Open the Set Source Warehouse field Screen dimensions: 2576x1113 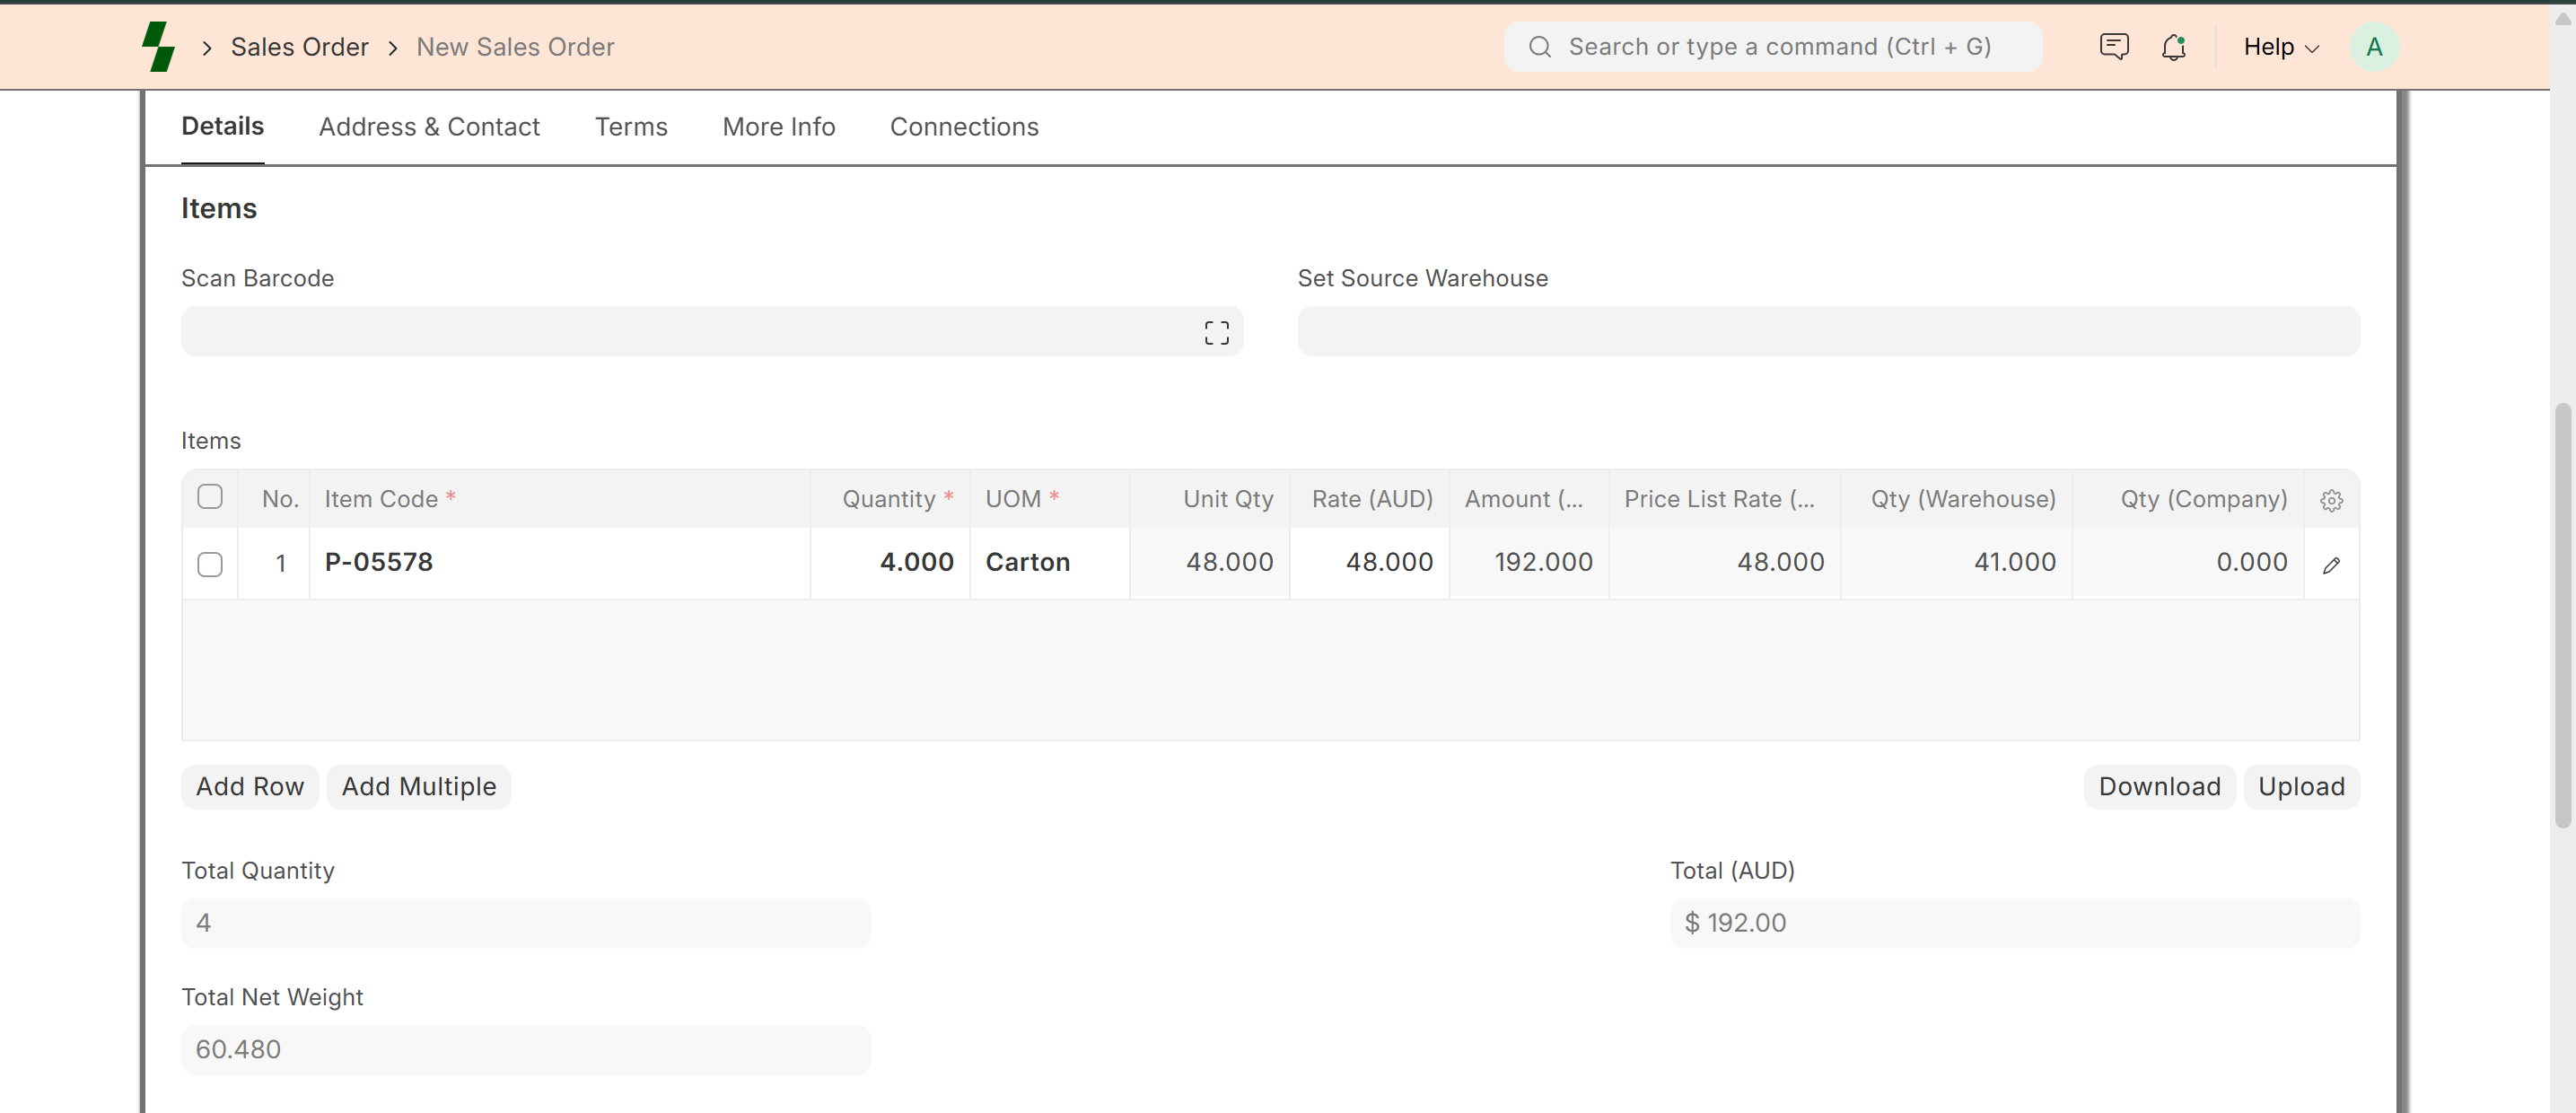coord(1827,332)
